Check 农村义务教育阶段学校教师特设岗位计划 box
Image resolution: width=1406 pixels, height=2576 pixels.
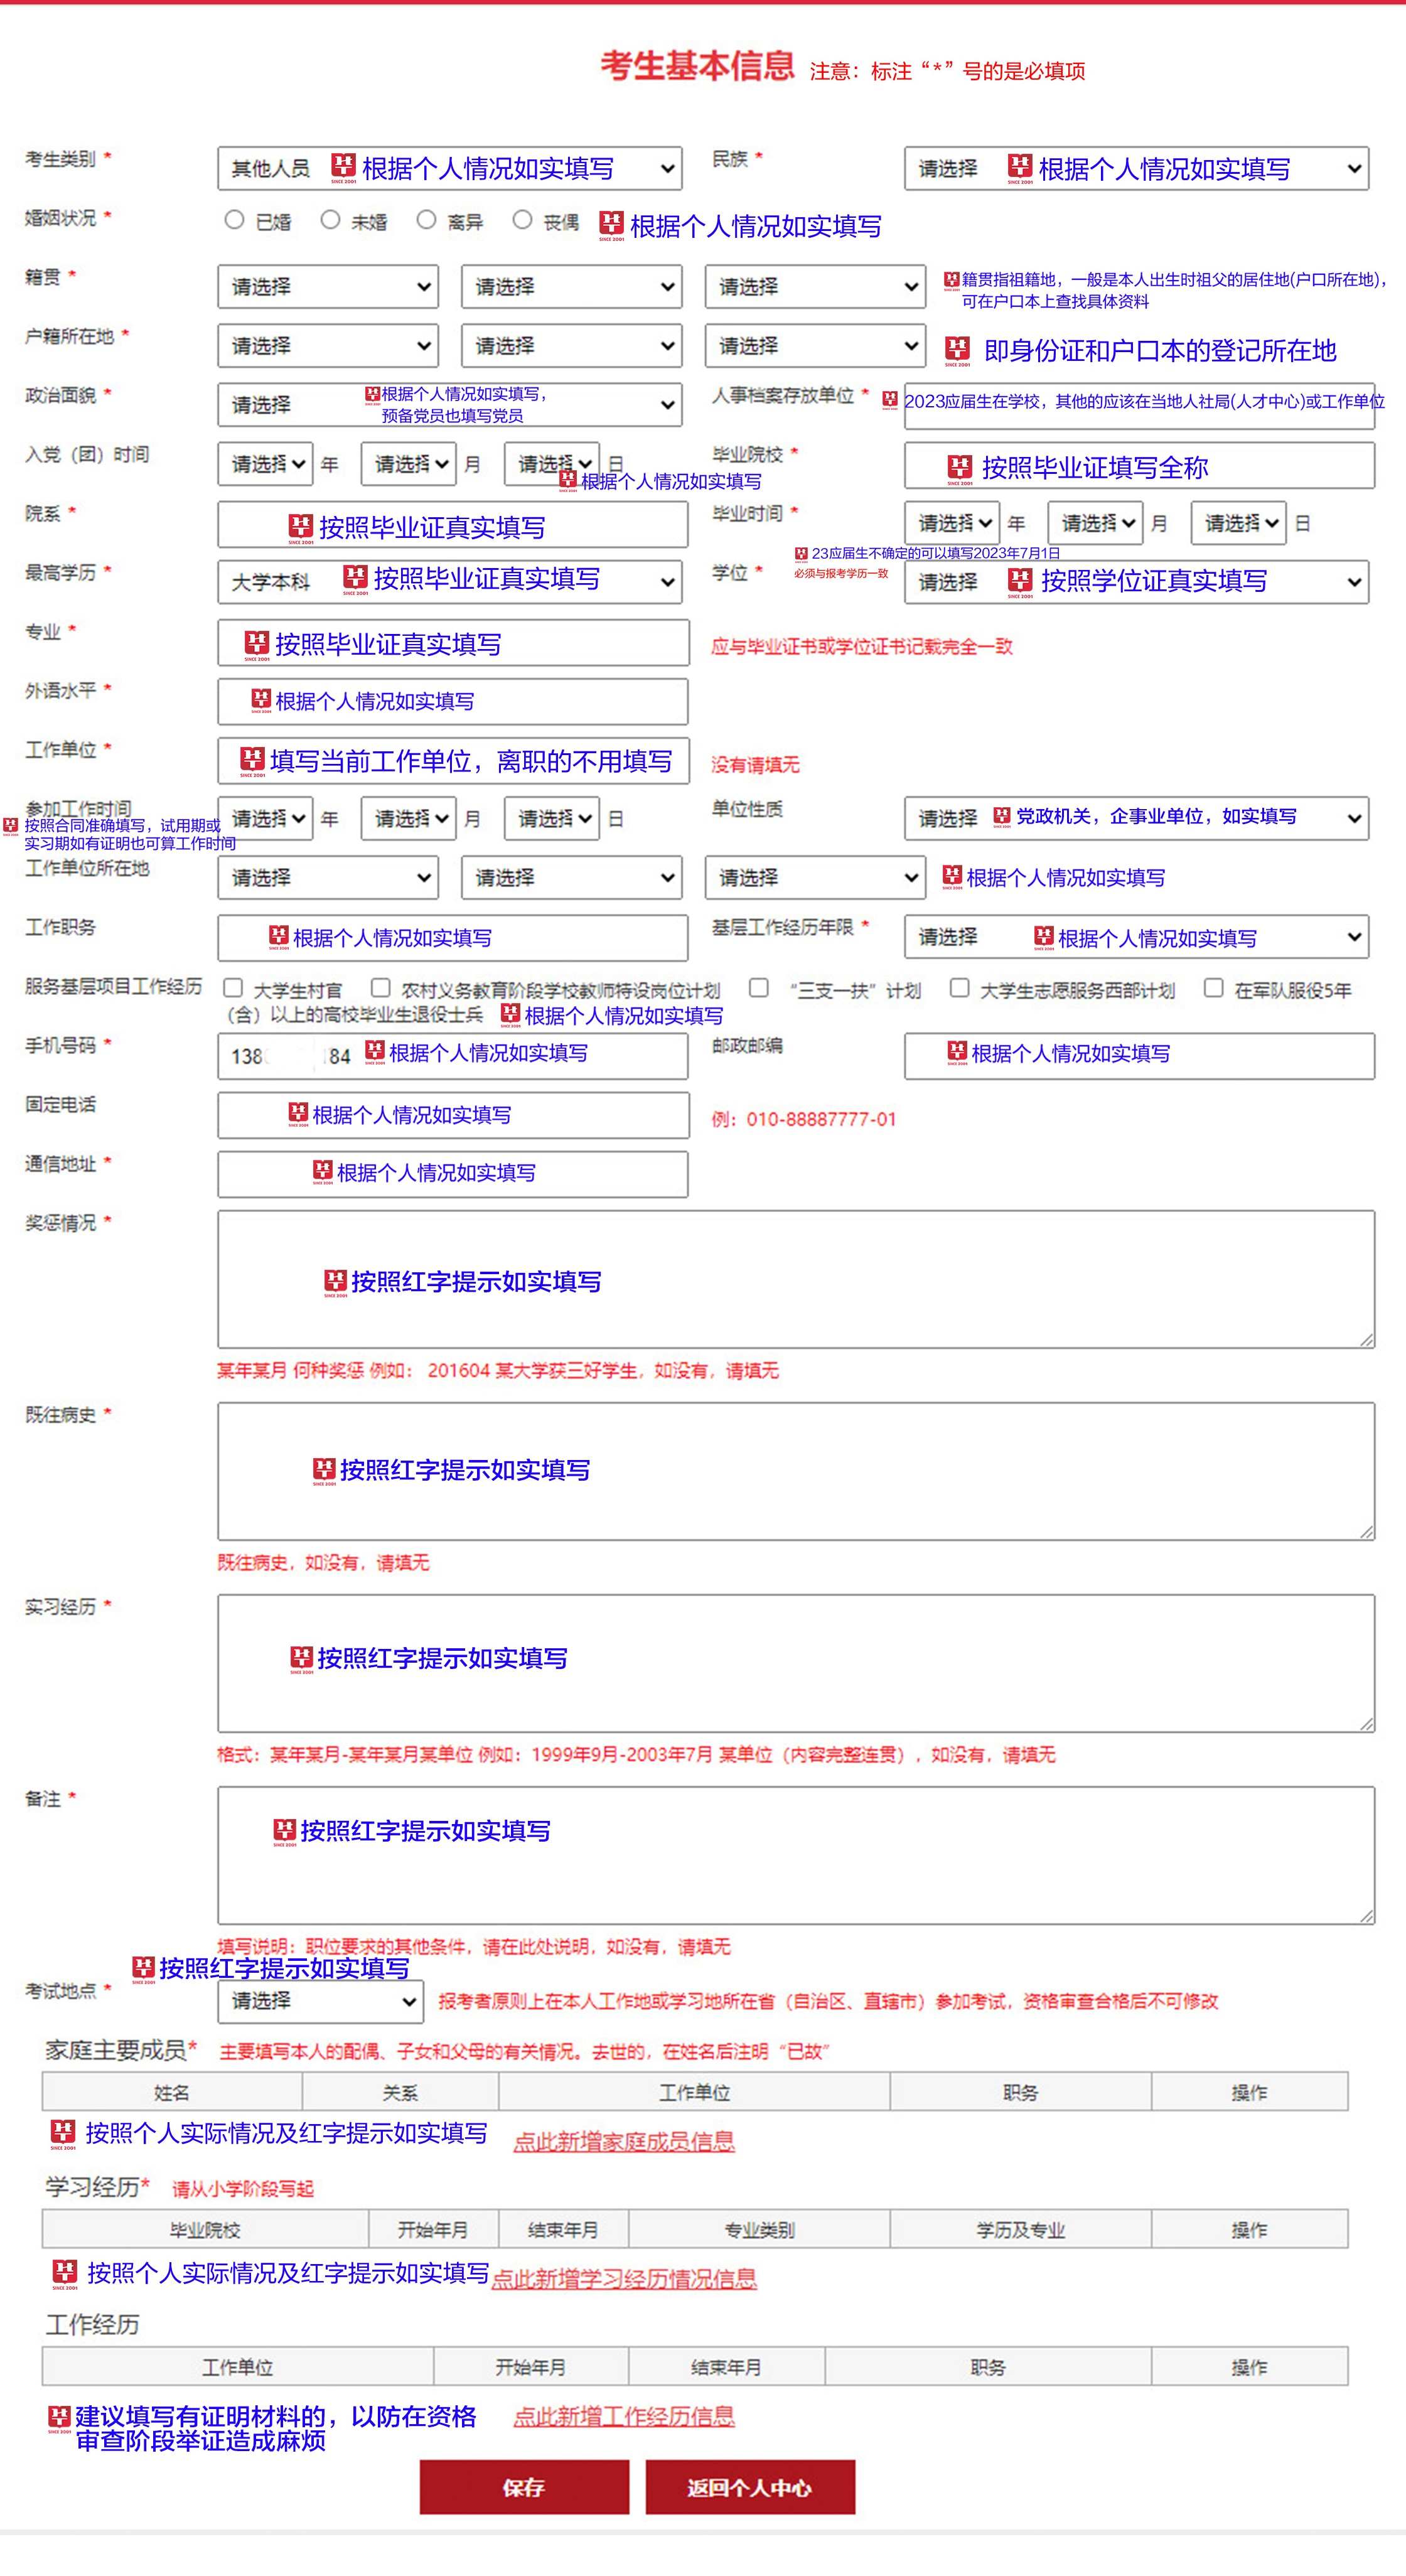(380, 988)
